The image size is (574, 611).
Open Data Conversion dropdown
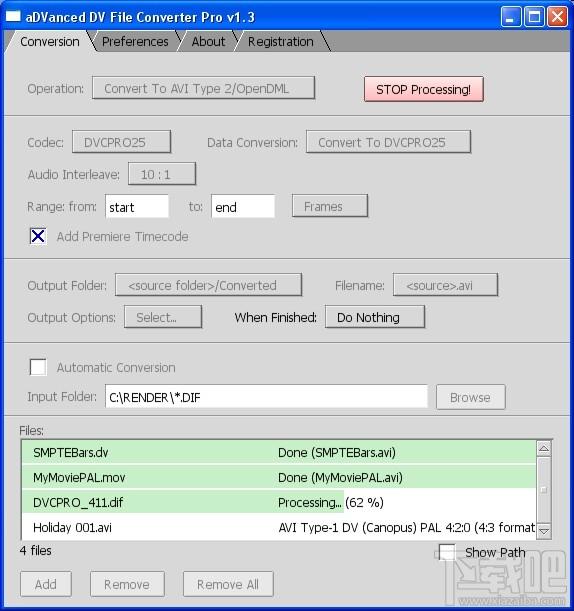pos(389,141)
